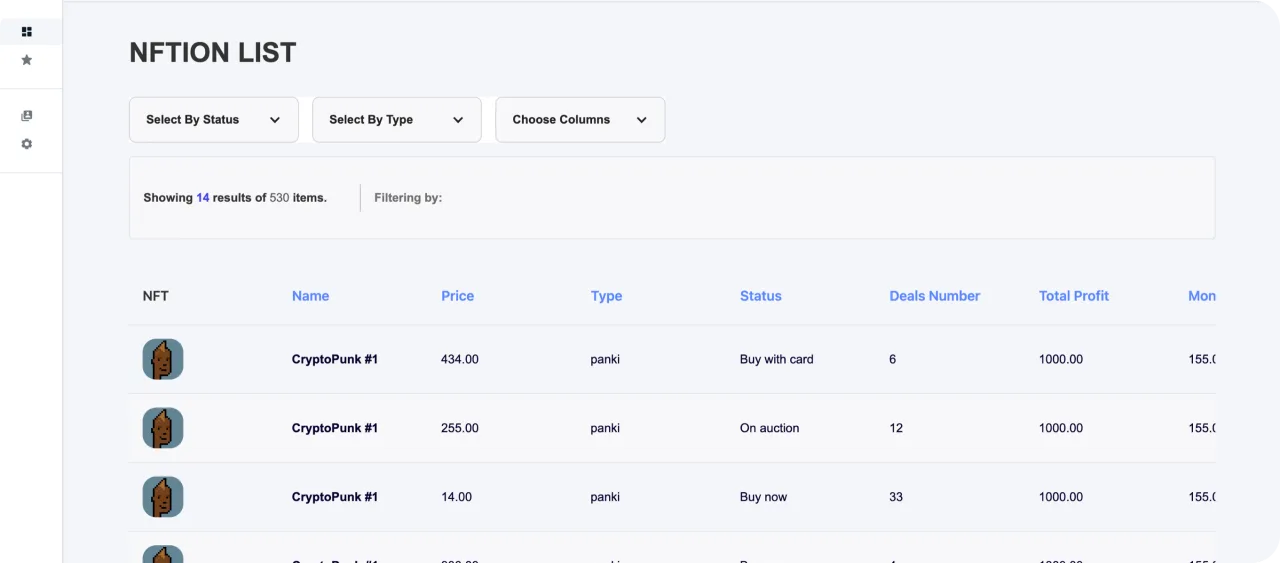
Task: Click the price value 434.00
Action: (x=460, y=359)
